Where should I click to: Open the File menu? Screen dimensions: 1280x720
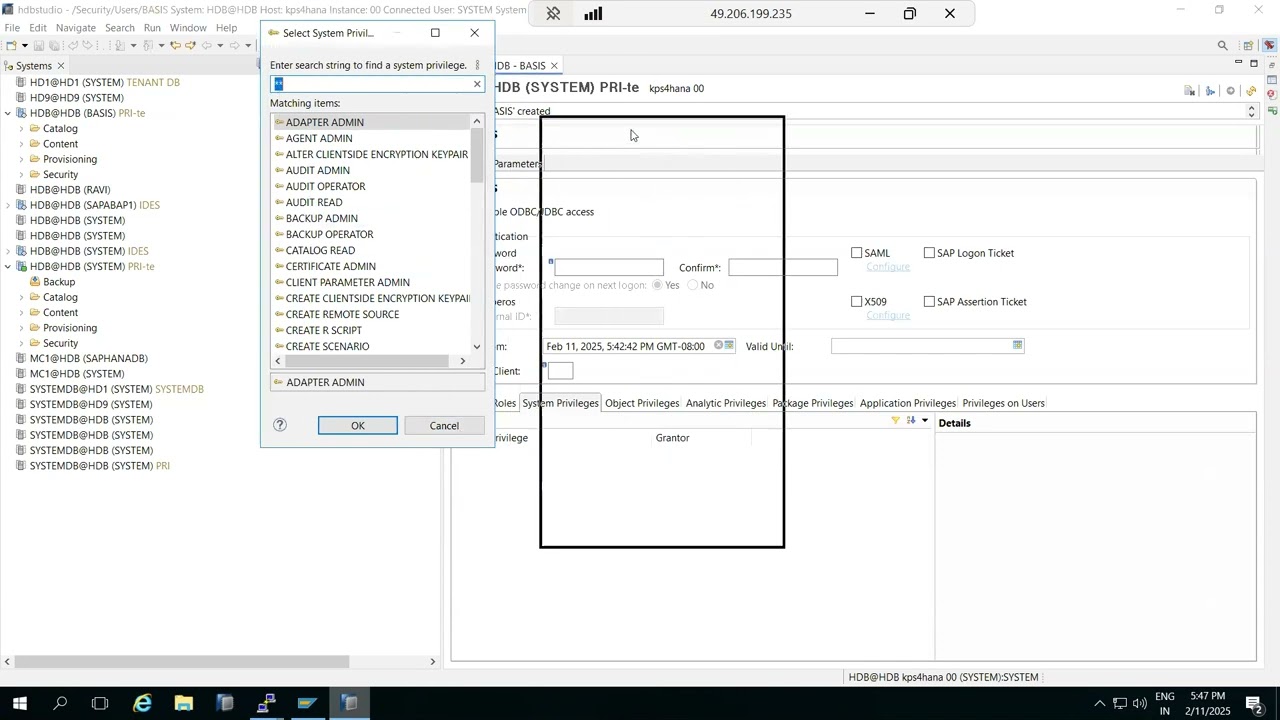click(12, 28)
